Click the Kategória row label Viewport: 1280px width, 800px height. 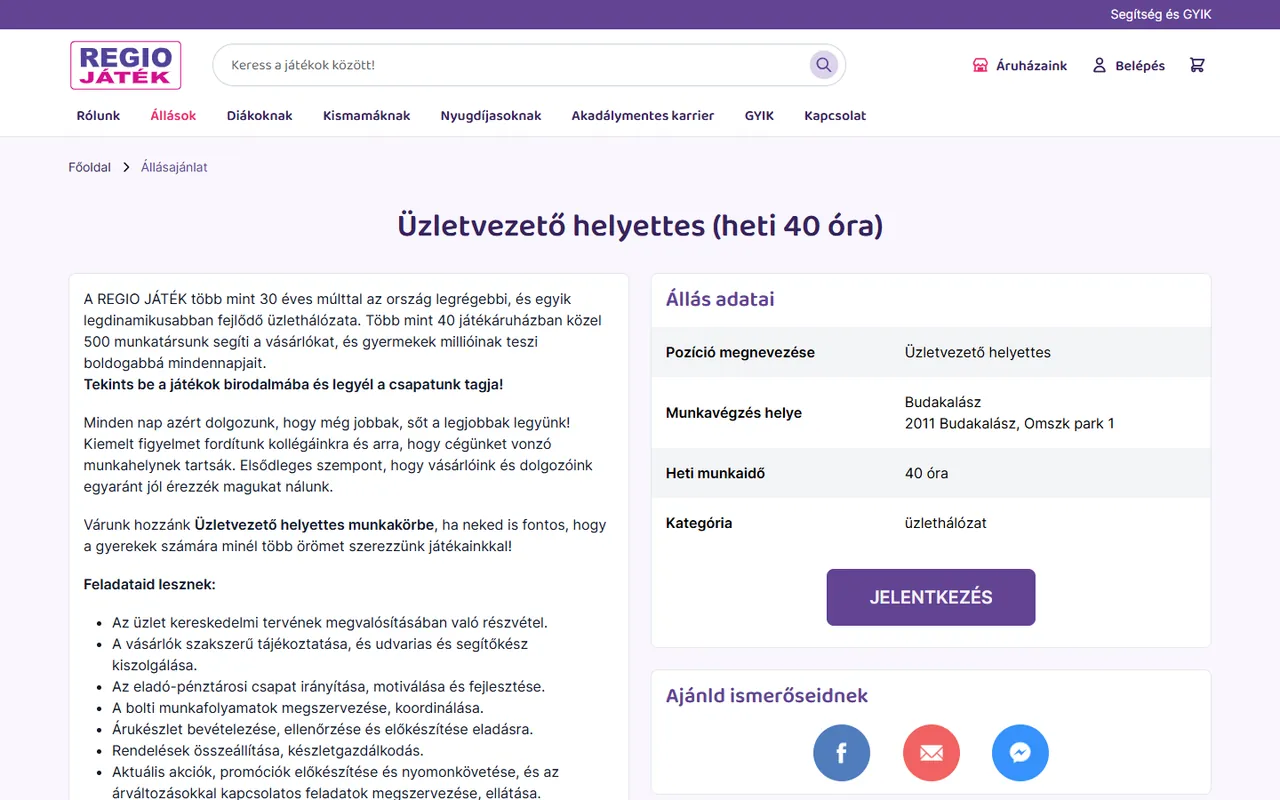click(x=699, y=523)
